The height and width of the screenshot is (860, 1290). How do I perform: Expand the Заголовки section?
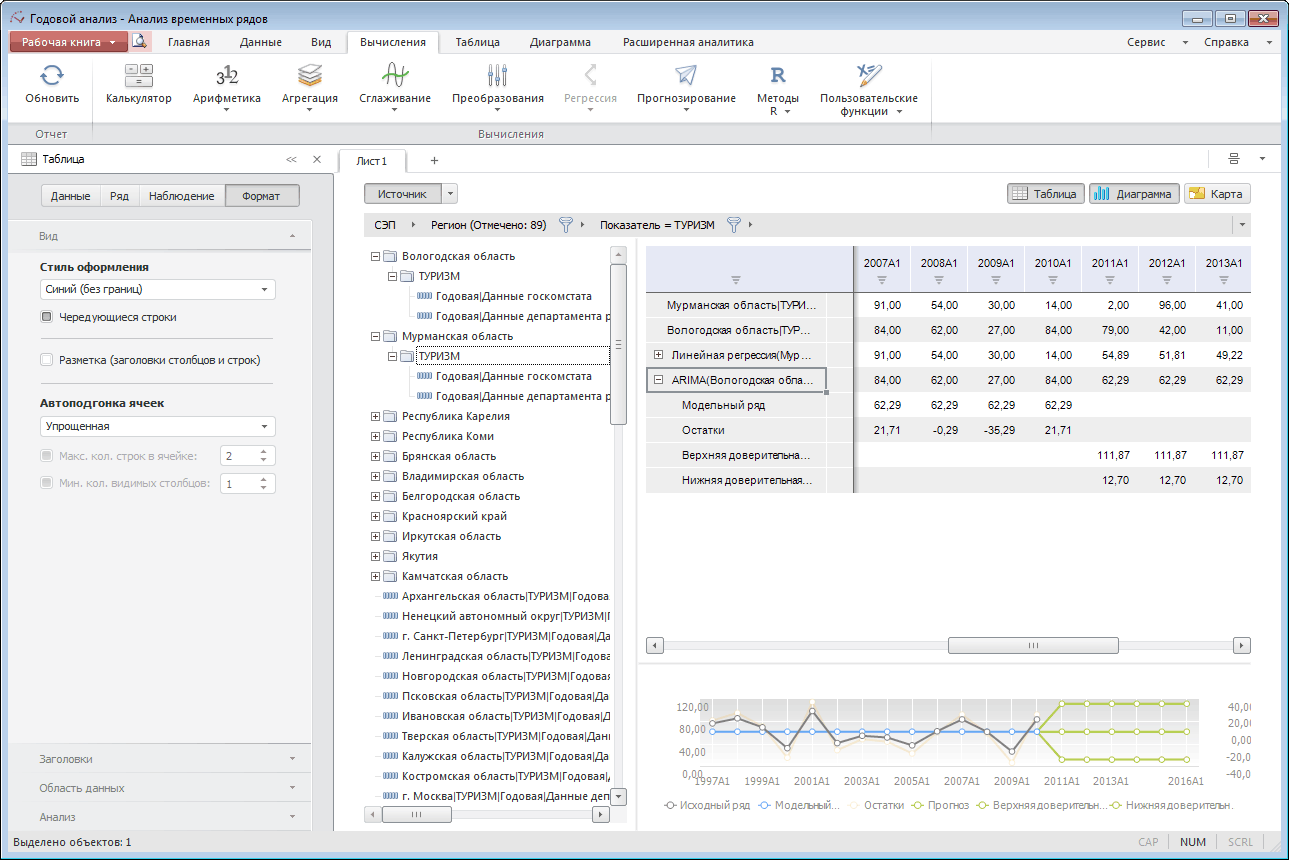(x=166, y=758)
